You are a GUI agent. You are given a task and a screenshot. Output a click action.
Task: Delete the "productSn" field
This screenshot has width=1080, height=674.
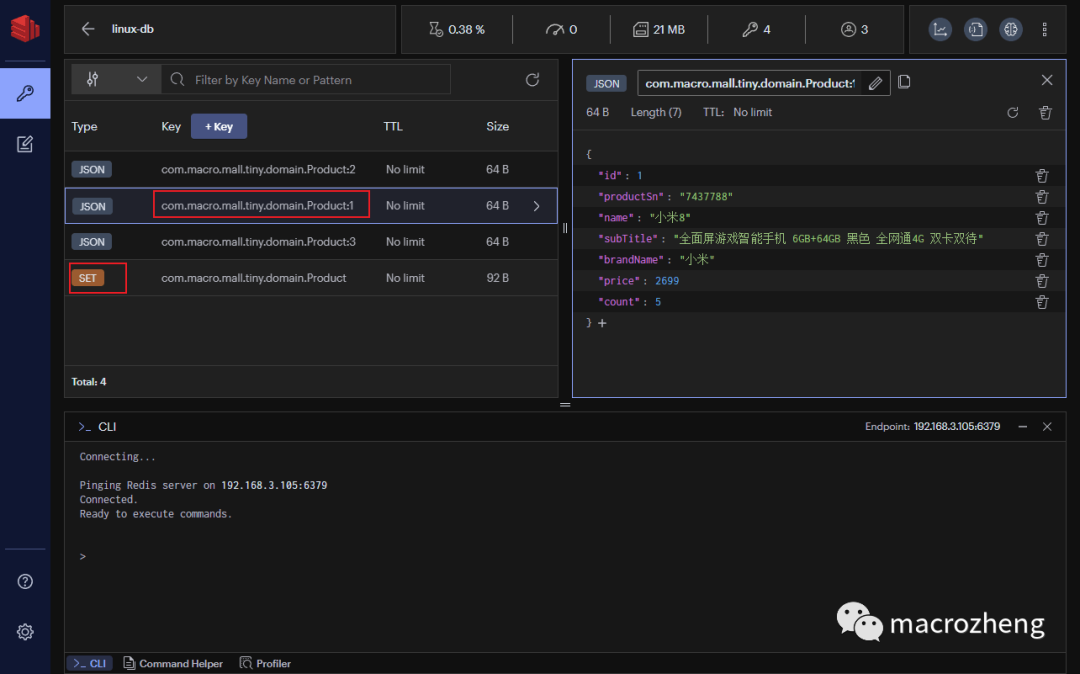pyautogui.click(x=1041, y=197)
